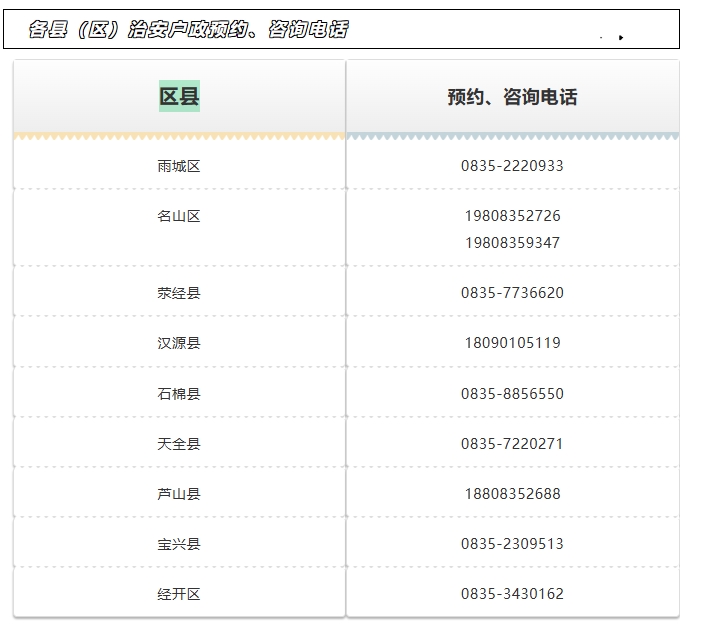Click 芦山县 phone number 18808352688

click(512, 494)
